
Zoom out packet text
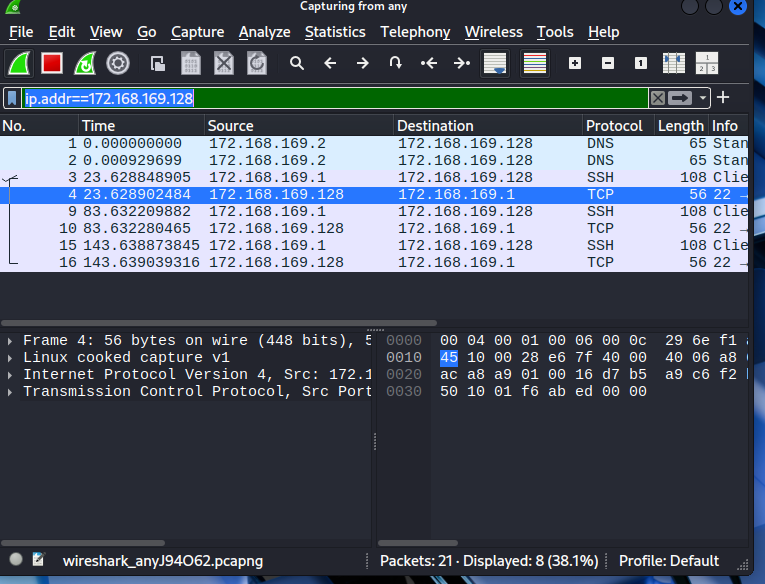pos(608,63)
